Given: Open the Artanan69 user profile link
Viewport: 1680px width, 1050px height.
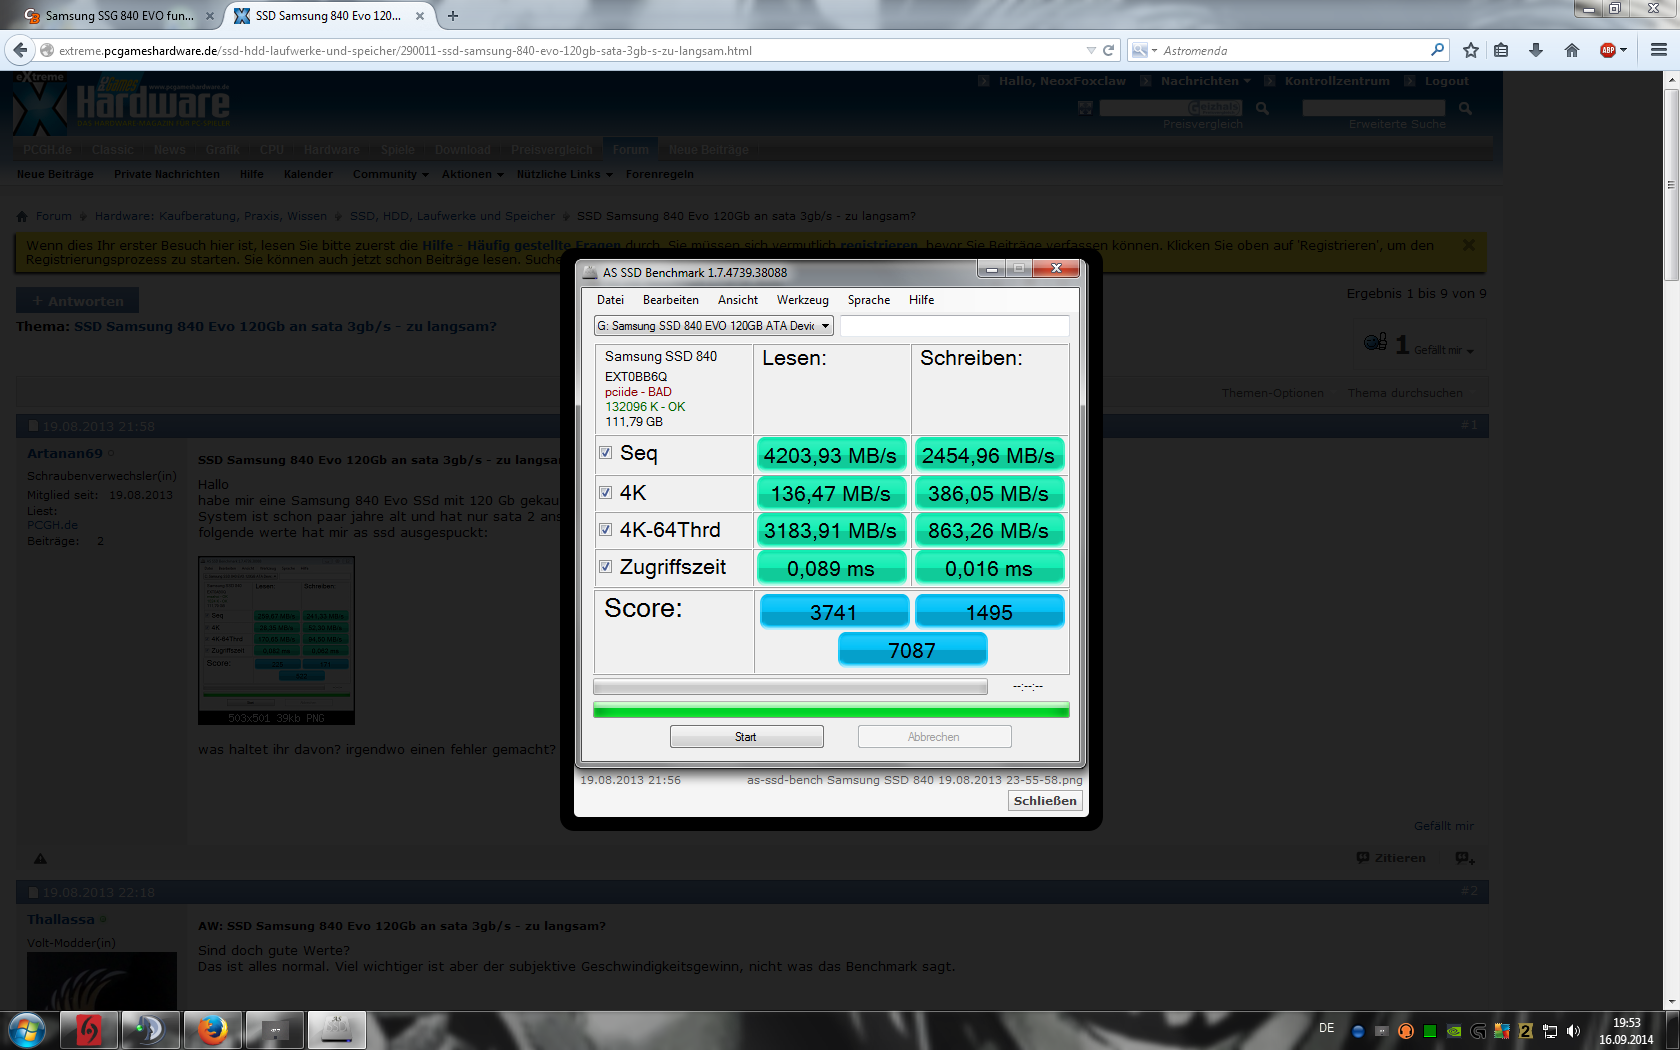Looking at the screenshot, I should tap(64, 454).
